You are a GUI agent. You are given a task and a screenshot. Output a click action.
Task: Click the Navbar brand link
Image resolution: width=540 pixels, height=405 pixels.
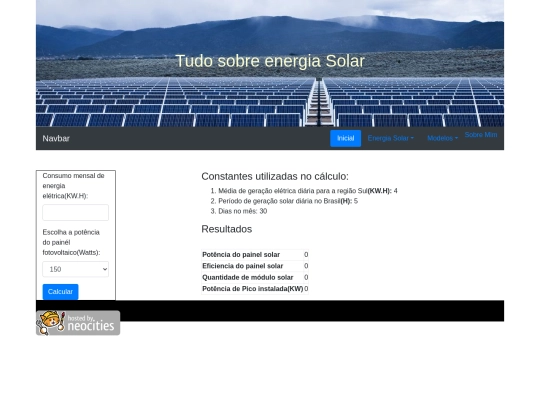(x=56, y=138)
